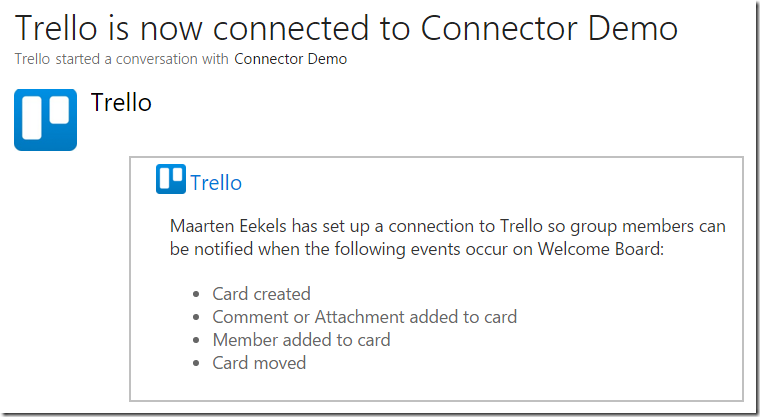Click gray 'Trello' at start of the subtitle
The image size is (760, 417).
pyautogui.click(x=32, y=59)
